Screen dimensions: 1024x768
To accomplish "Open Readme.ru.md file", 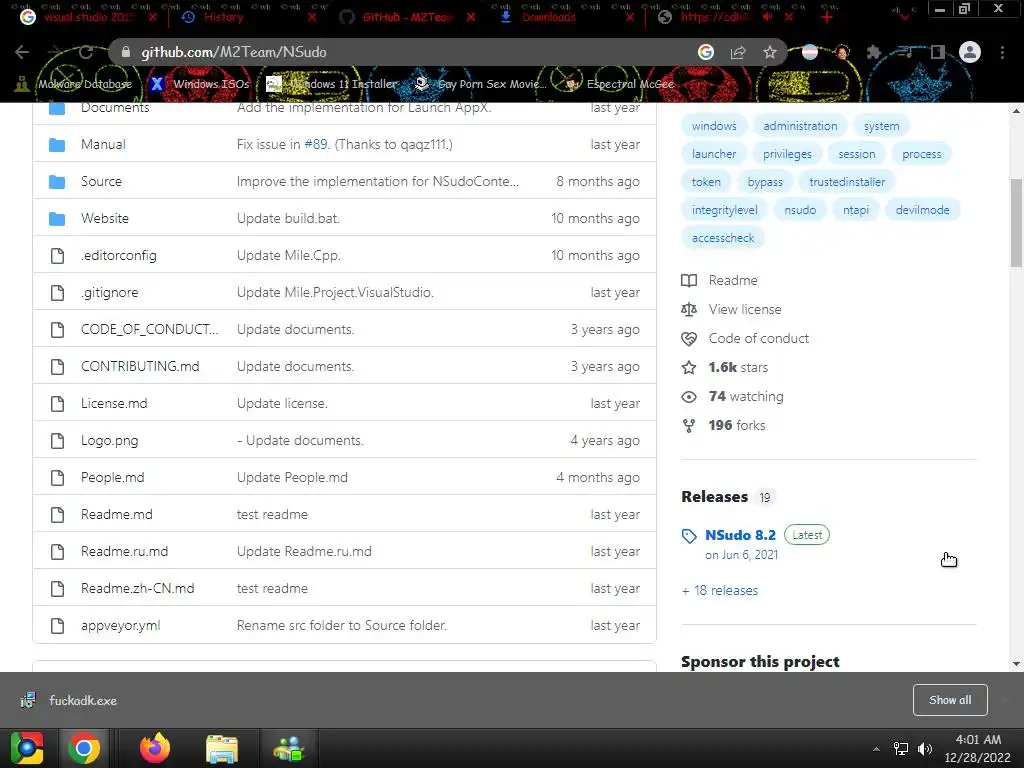I will coord(124,552).
